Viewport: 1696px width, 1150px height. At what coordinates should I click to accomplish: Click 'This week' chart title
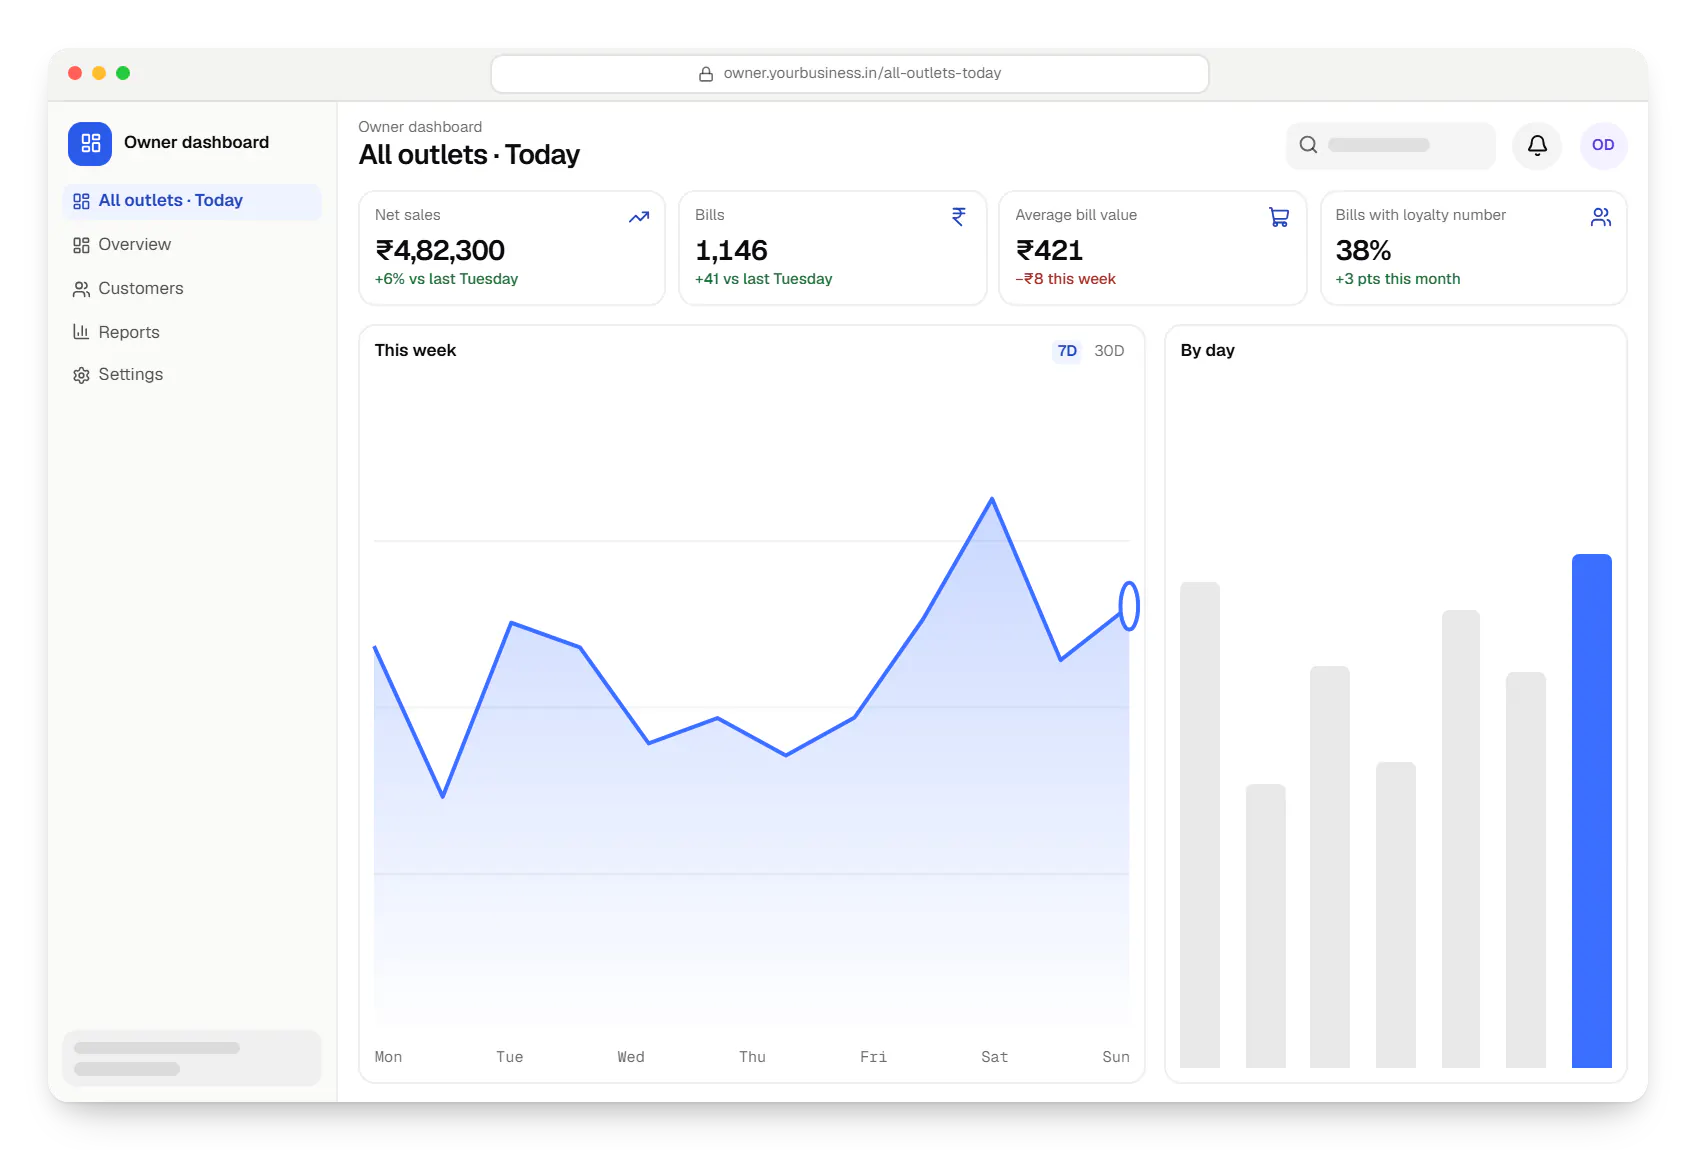coord(415,351)
